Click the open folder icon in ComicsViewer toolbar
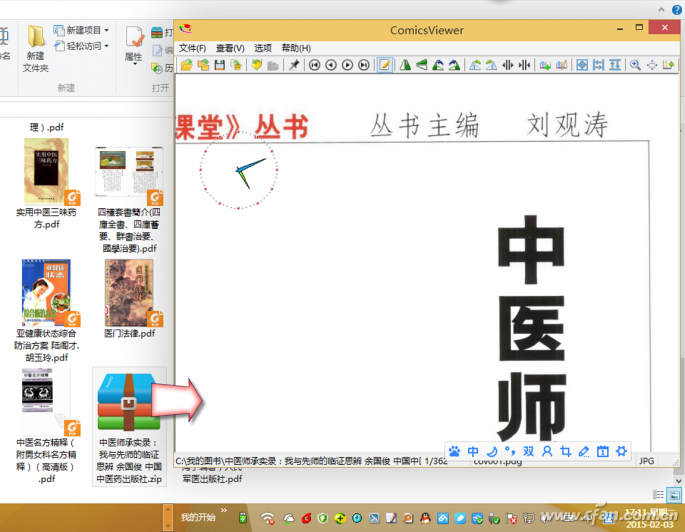685x532 pixels. tap(187, 66)
